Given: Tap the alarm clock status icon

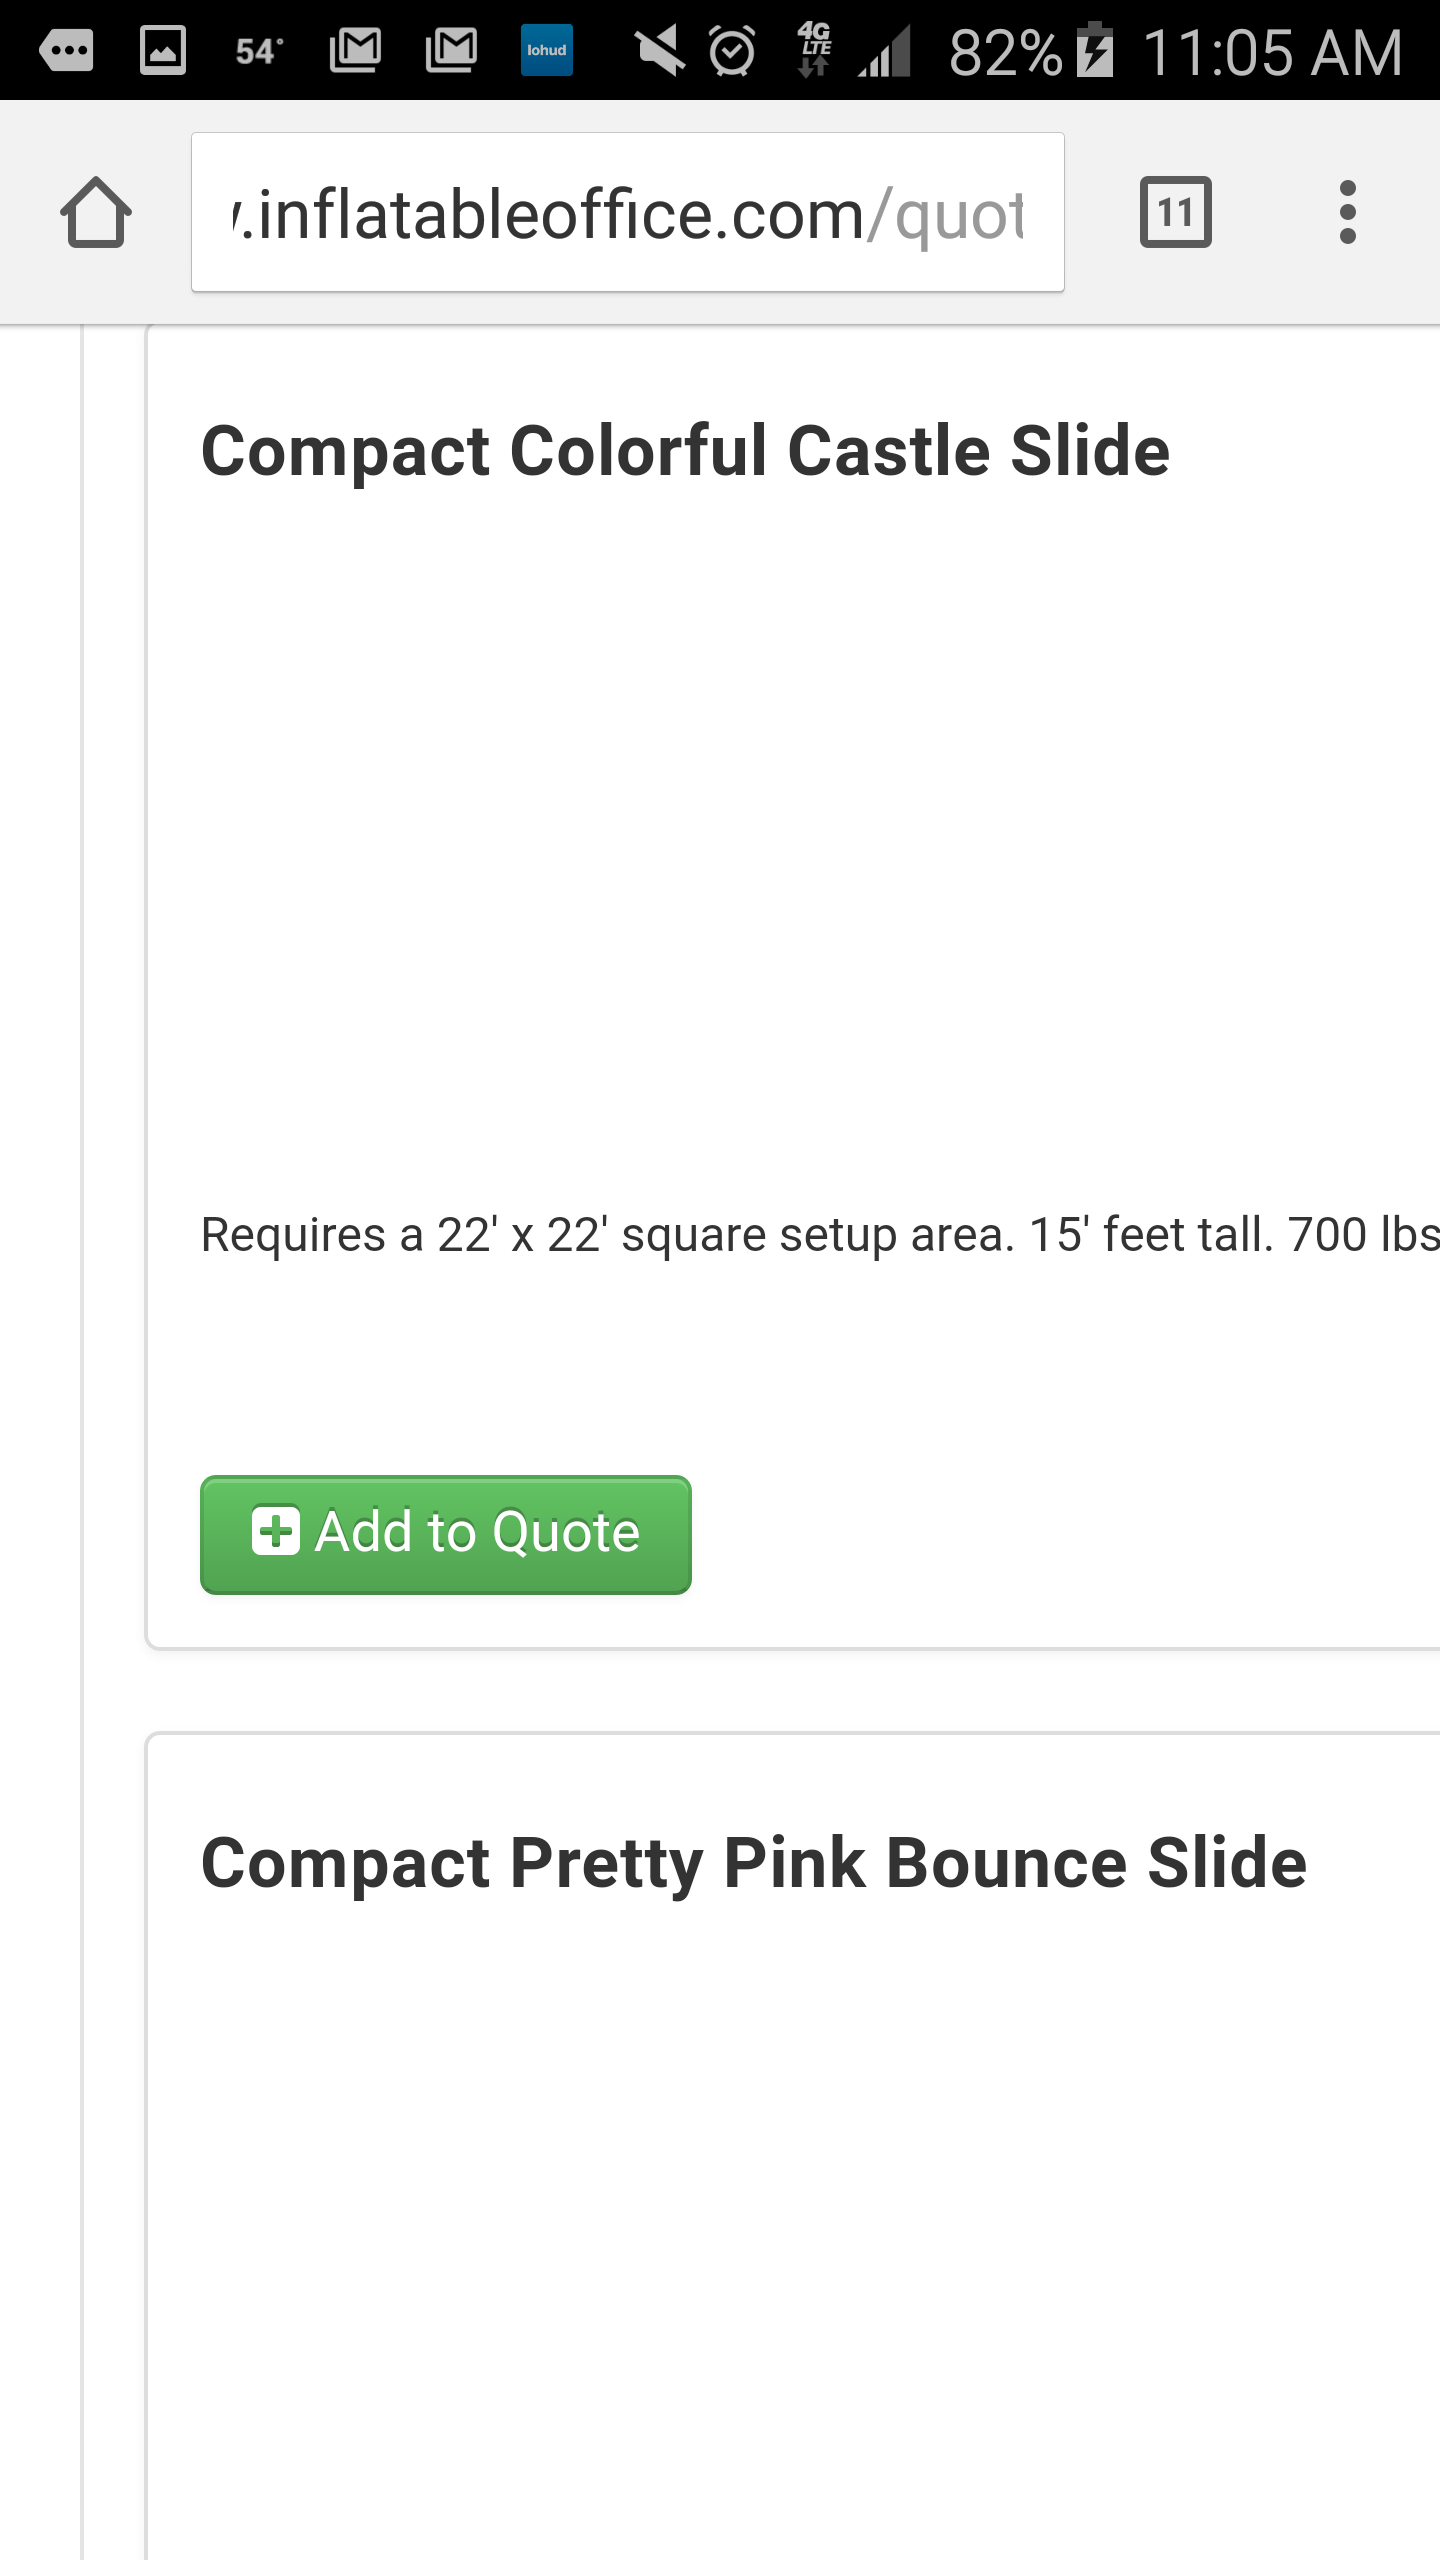Looking at the screenshot, I should coord(732,50).
